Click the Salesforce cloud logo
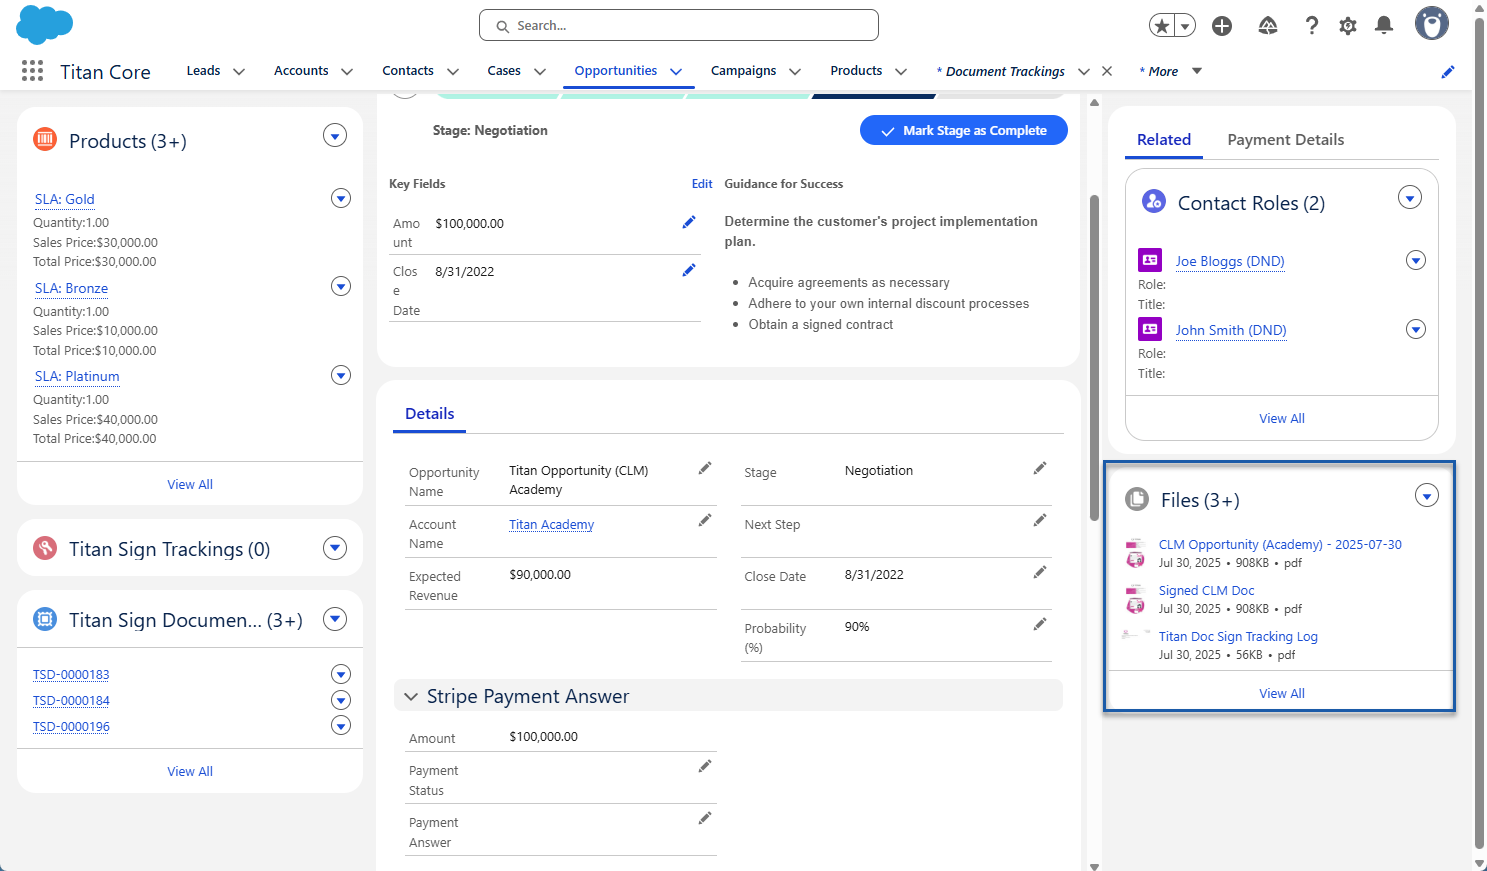 coord(44,24)
